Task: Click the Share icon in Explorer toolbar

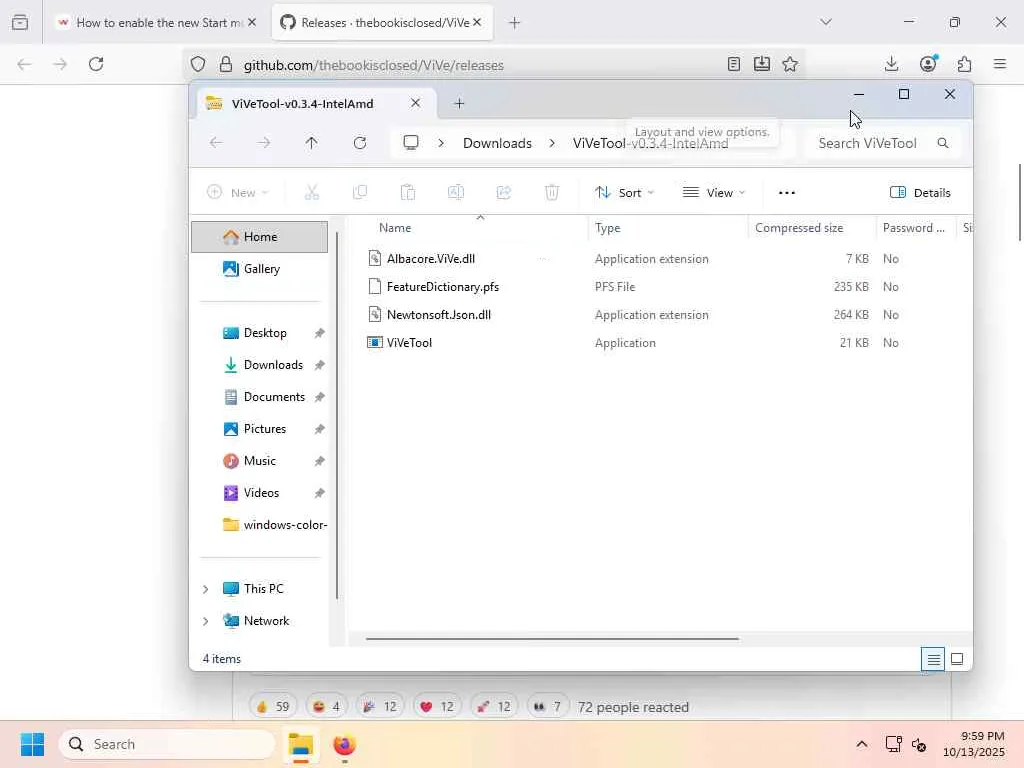Action: (x=504, y=193)
